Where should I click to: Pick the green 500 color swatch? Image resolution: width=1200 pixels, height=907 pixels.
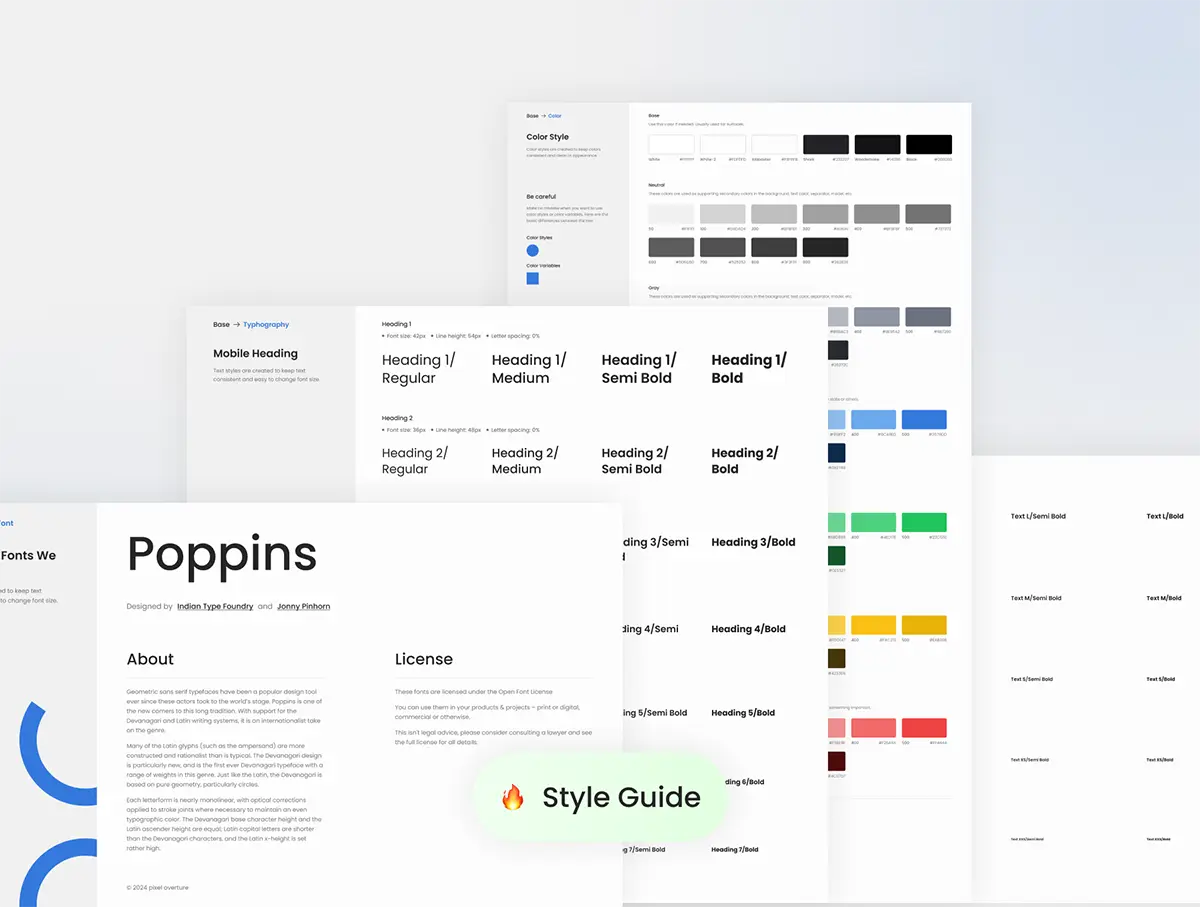(x=924, y=522)
